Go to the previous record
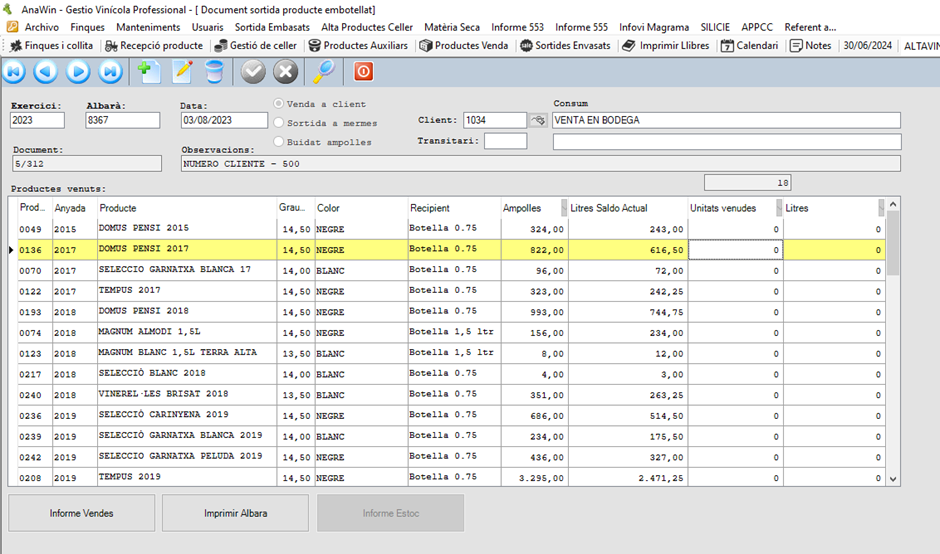This screenshot has height=554, width=940. [x=46, y=72]
